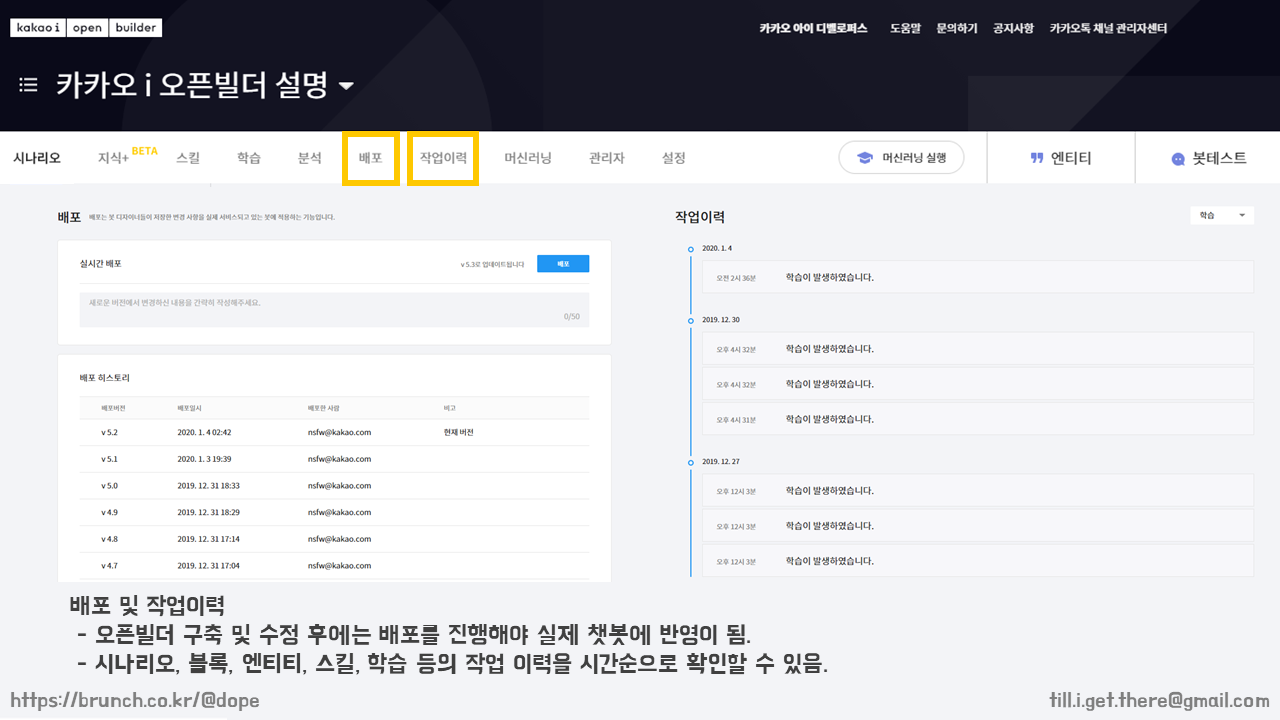1280x720 pixels.
Task: Click version v 5.1 in the history table
Action: tap(109, 459)
